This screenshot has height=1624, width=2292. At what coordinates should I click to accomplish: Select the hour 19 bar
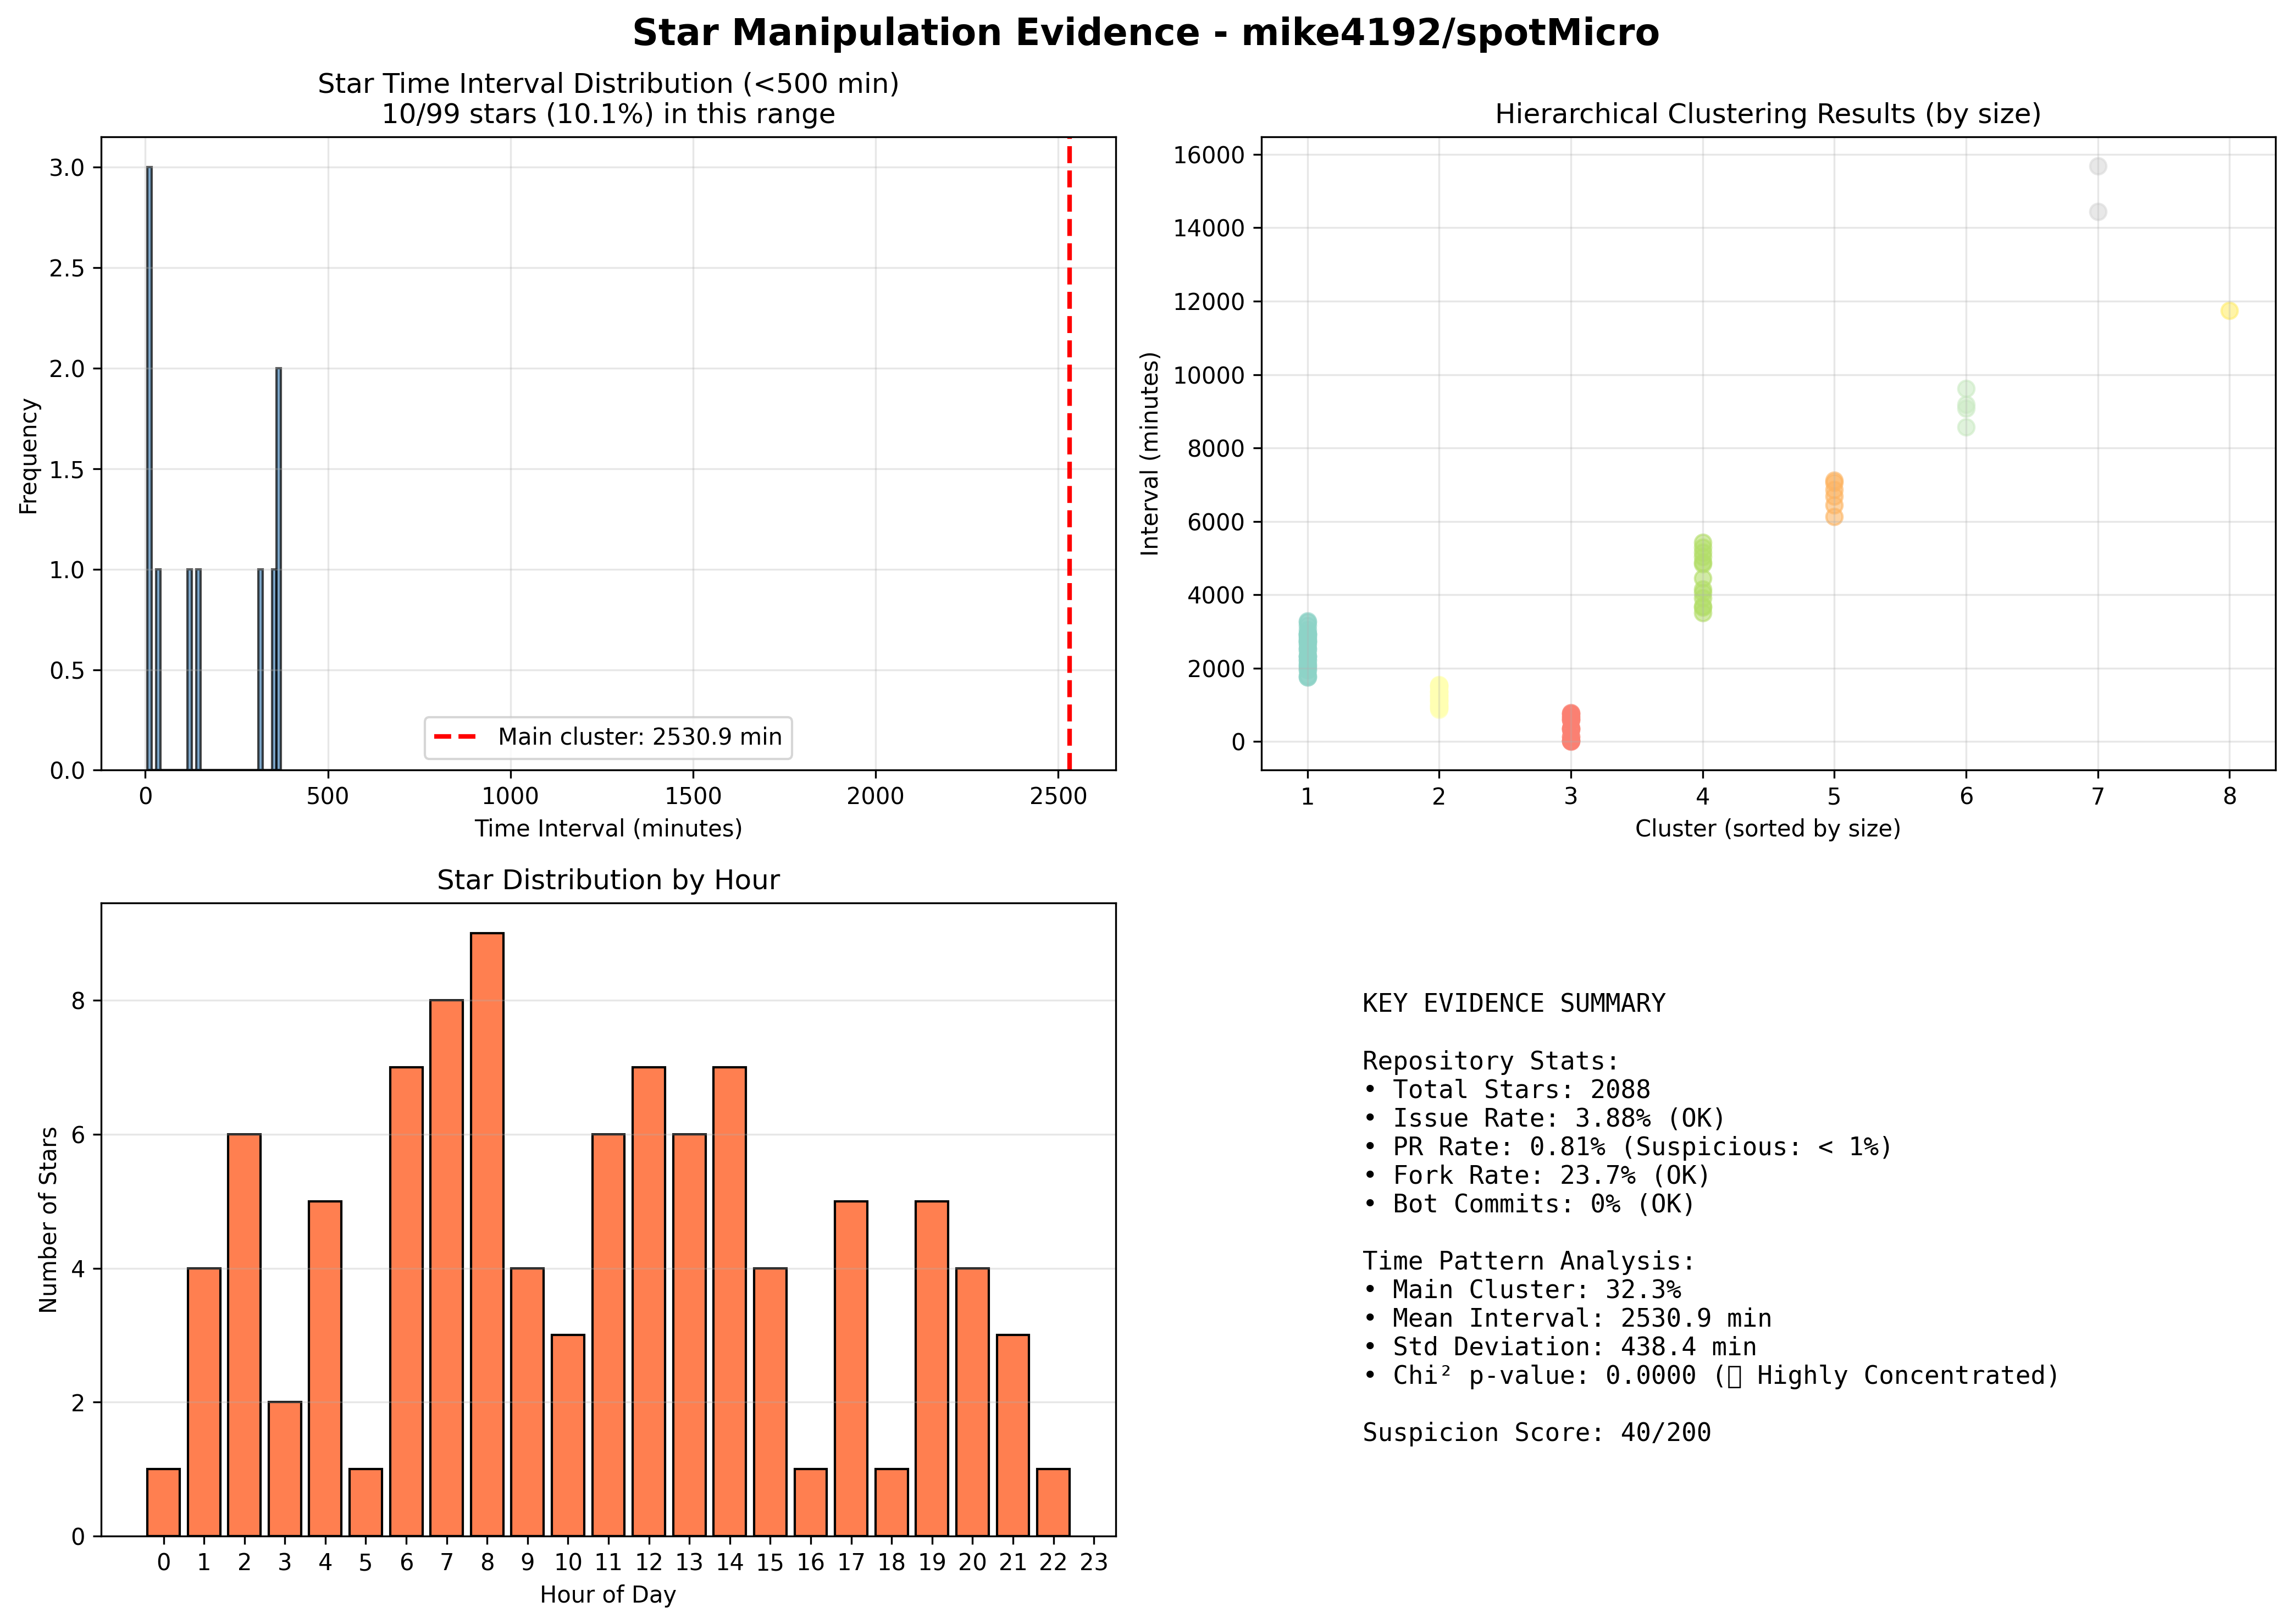pos(932,1368)
